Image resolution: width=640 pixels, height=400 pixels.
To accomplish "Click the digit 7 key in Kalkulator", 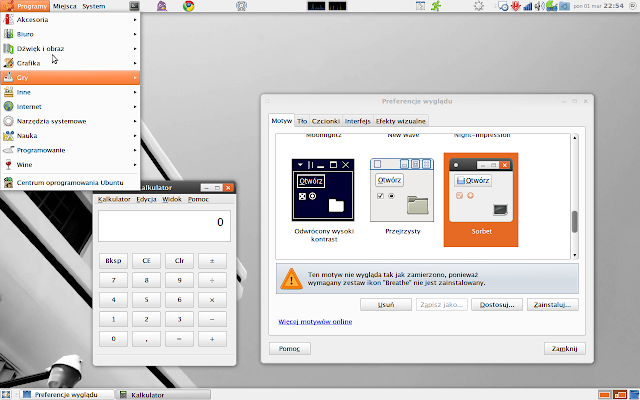I will click(x=113, y=280).
